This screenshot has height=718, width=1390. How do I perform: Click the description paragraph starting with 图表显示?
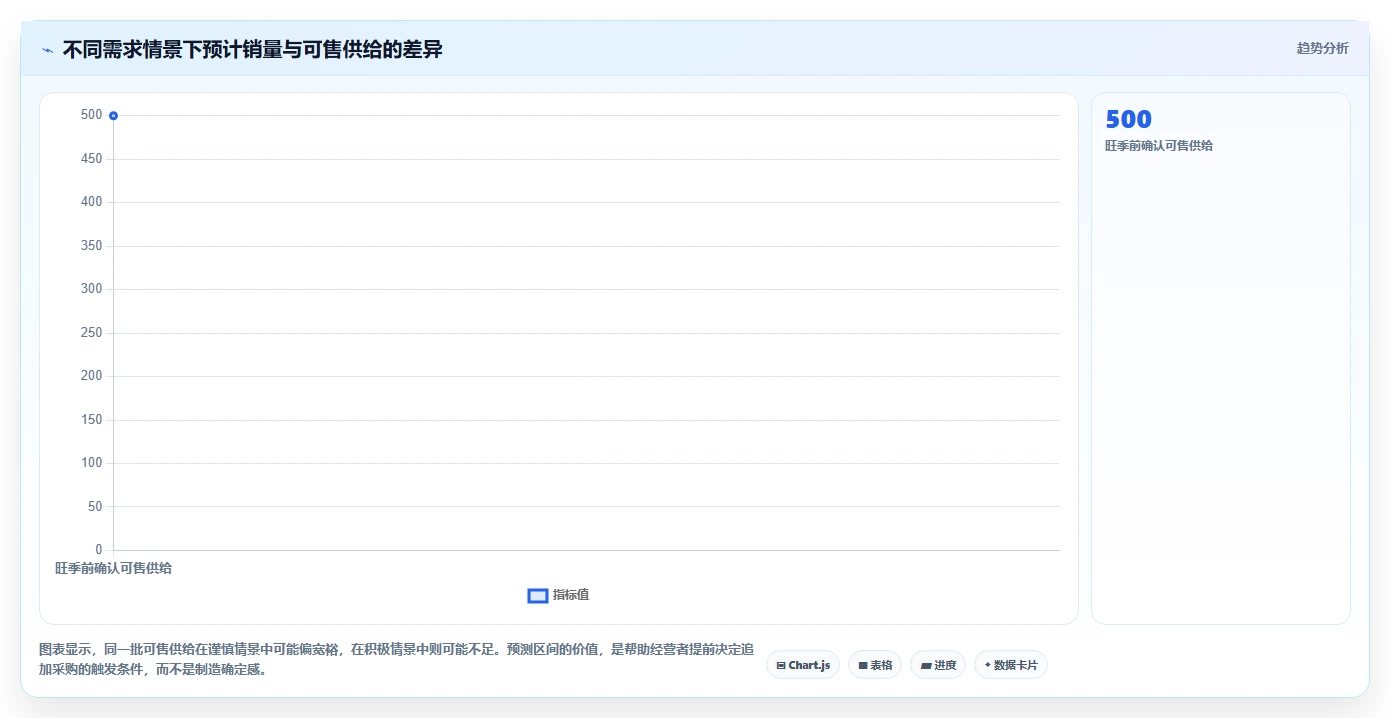point(397,660)
